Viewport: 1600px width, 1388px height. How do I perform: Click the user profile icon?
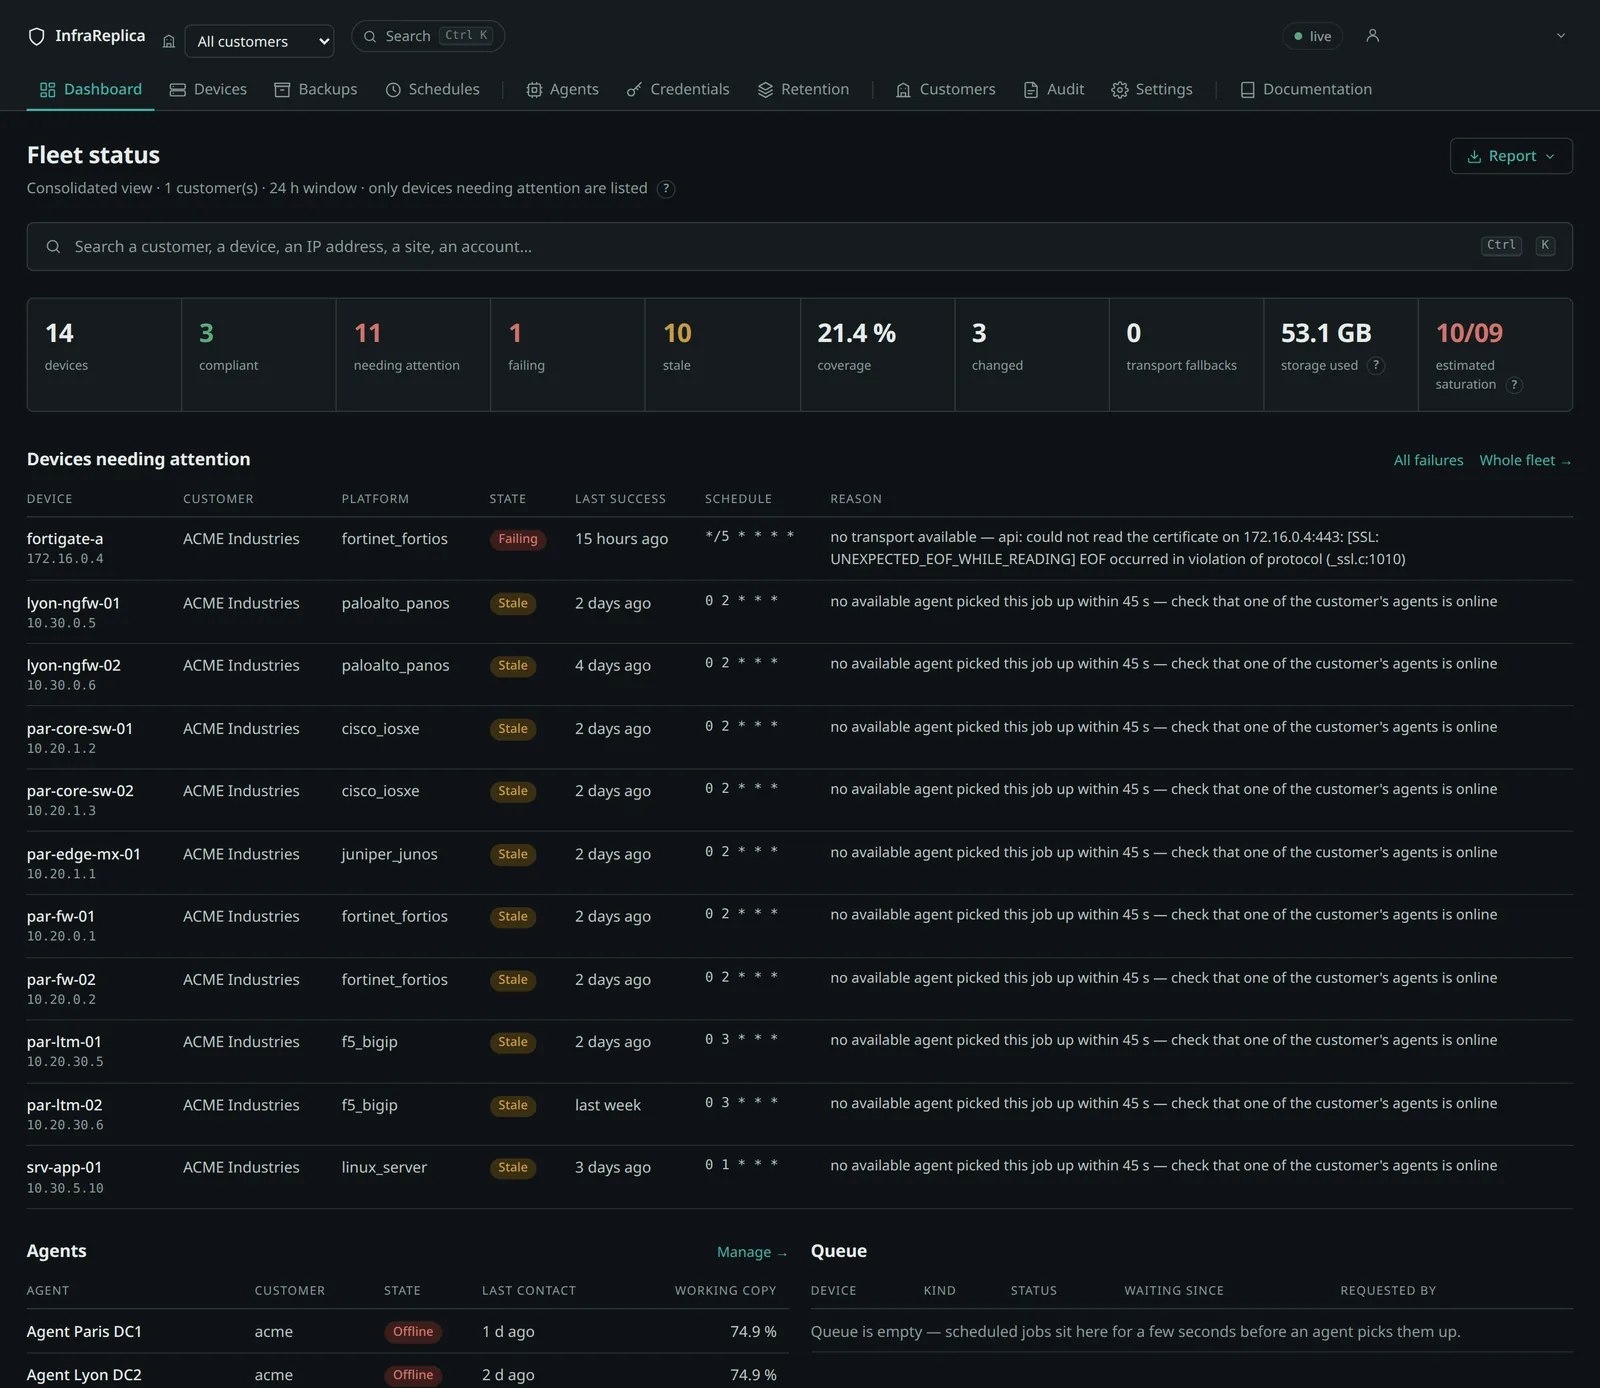[x=1373, y=36]
